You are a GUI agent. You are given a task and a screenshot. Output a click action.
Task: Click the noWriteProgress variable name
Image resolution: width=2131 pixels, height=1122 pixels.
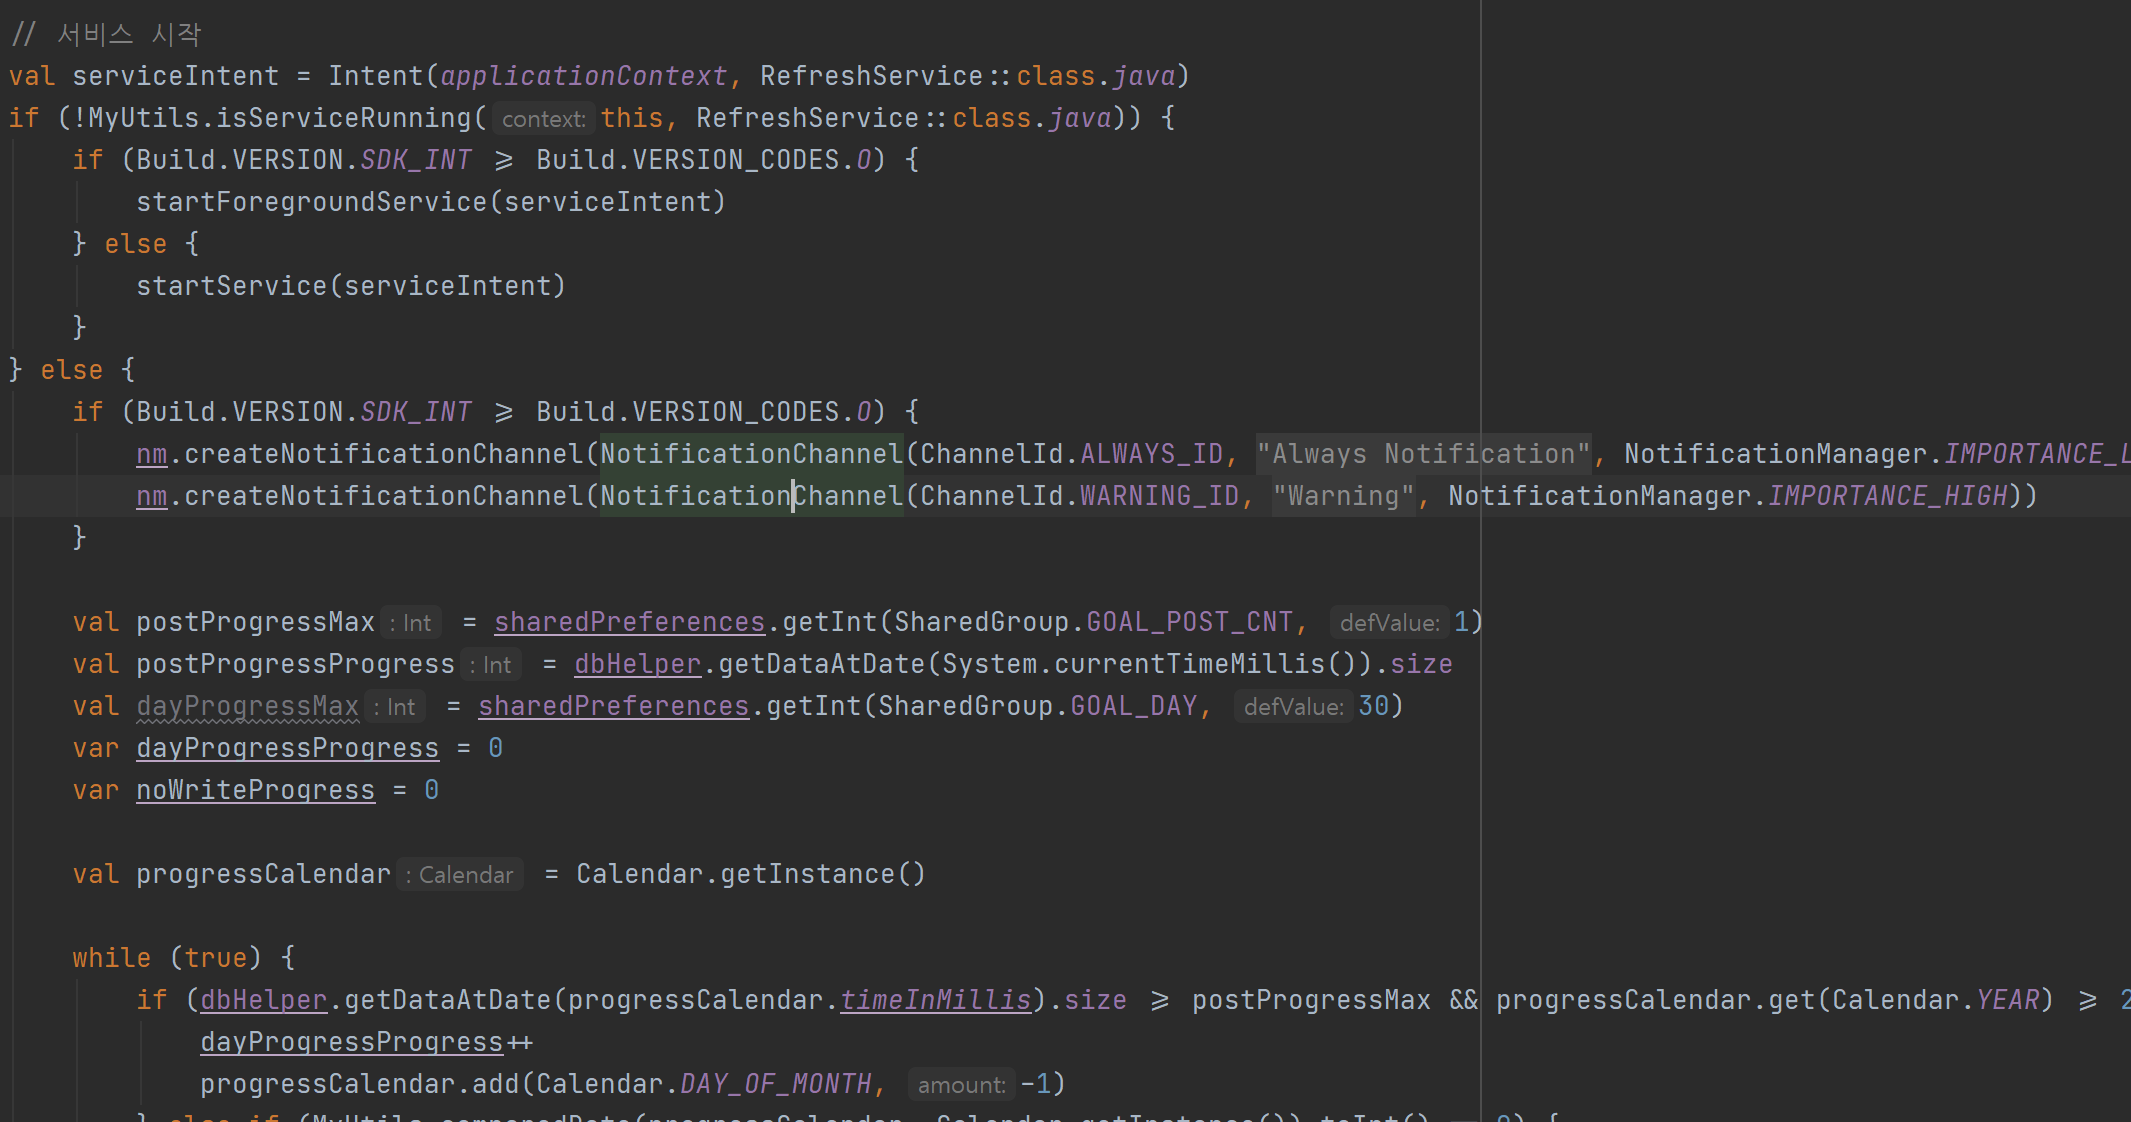pyautogui.click(x=255, y=791)
